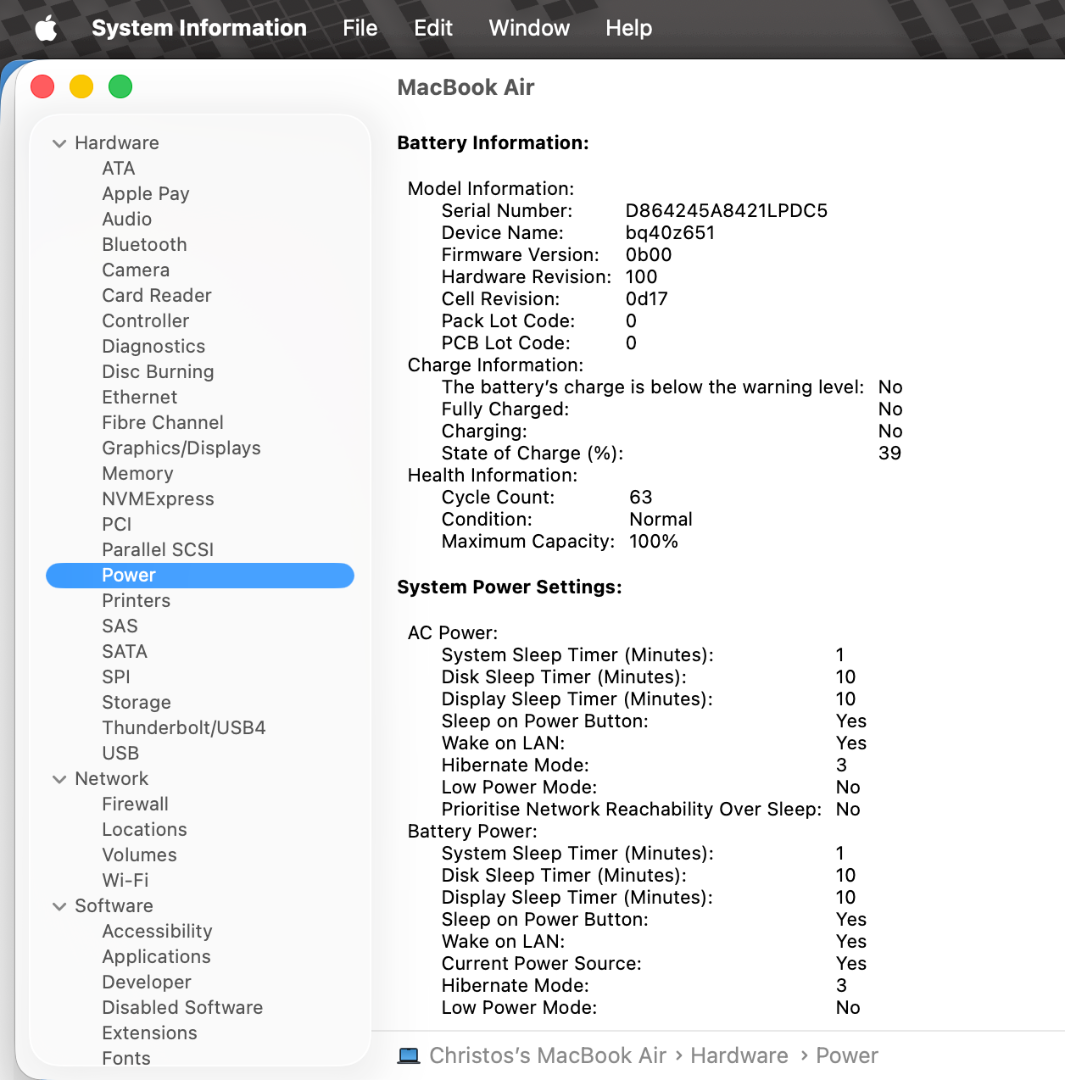Click the Maximum Capacity value 100%
The image size is (1065, 1080).
point(653,542)
